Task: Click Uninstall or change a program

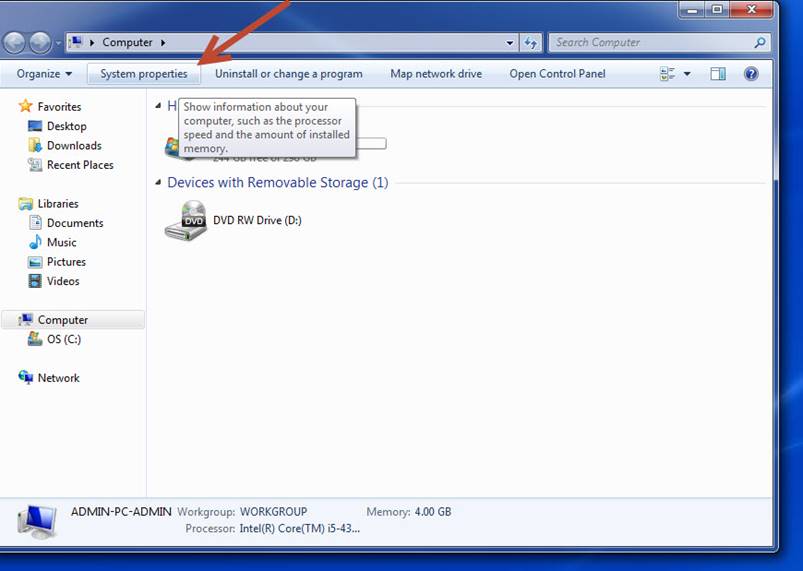Action: [288, 74]
